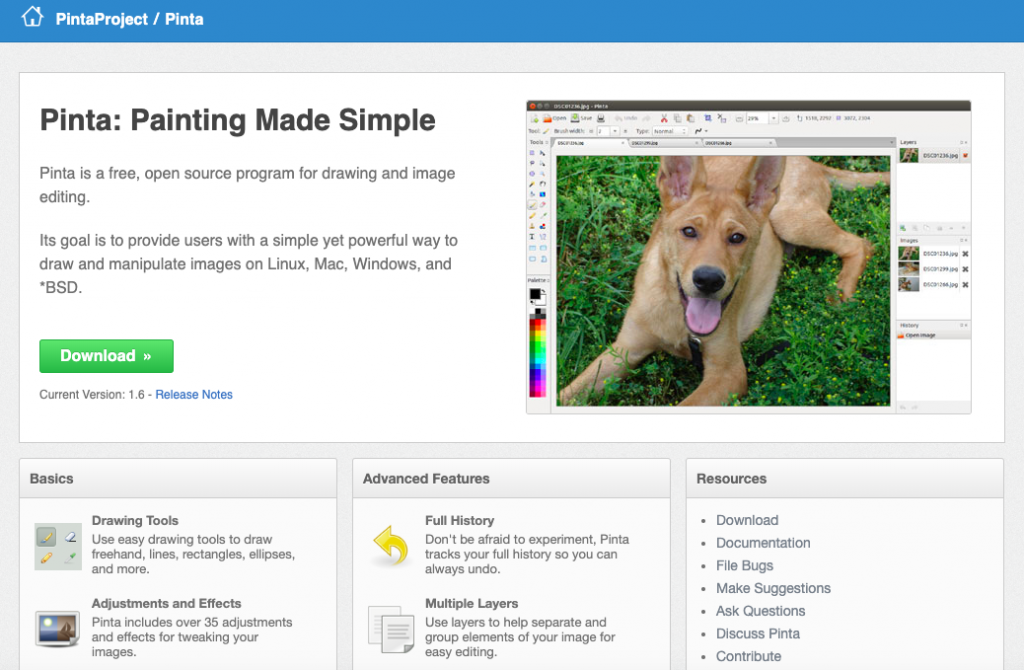Viewport: 1024px width, 670px height.
Task: Open the Ask Questions resource link
Action: point(760,611)
